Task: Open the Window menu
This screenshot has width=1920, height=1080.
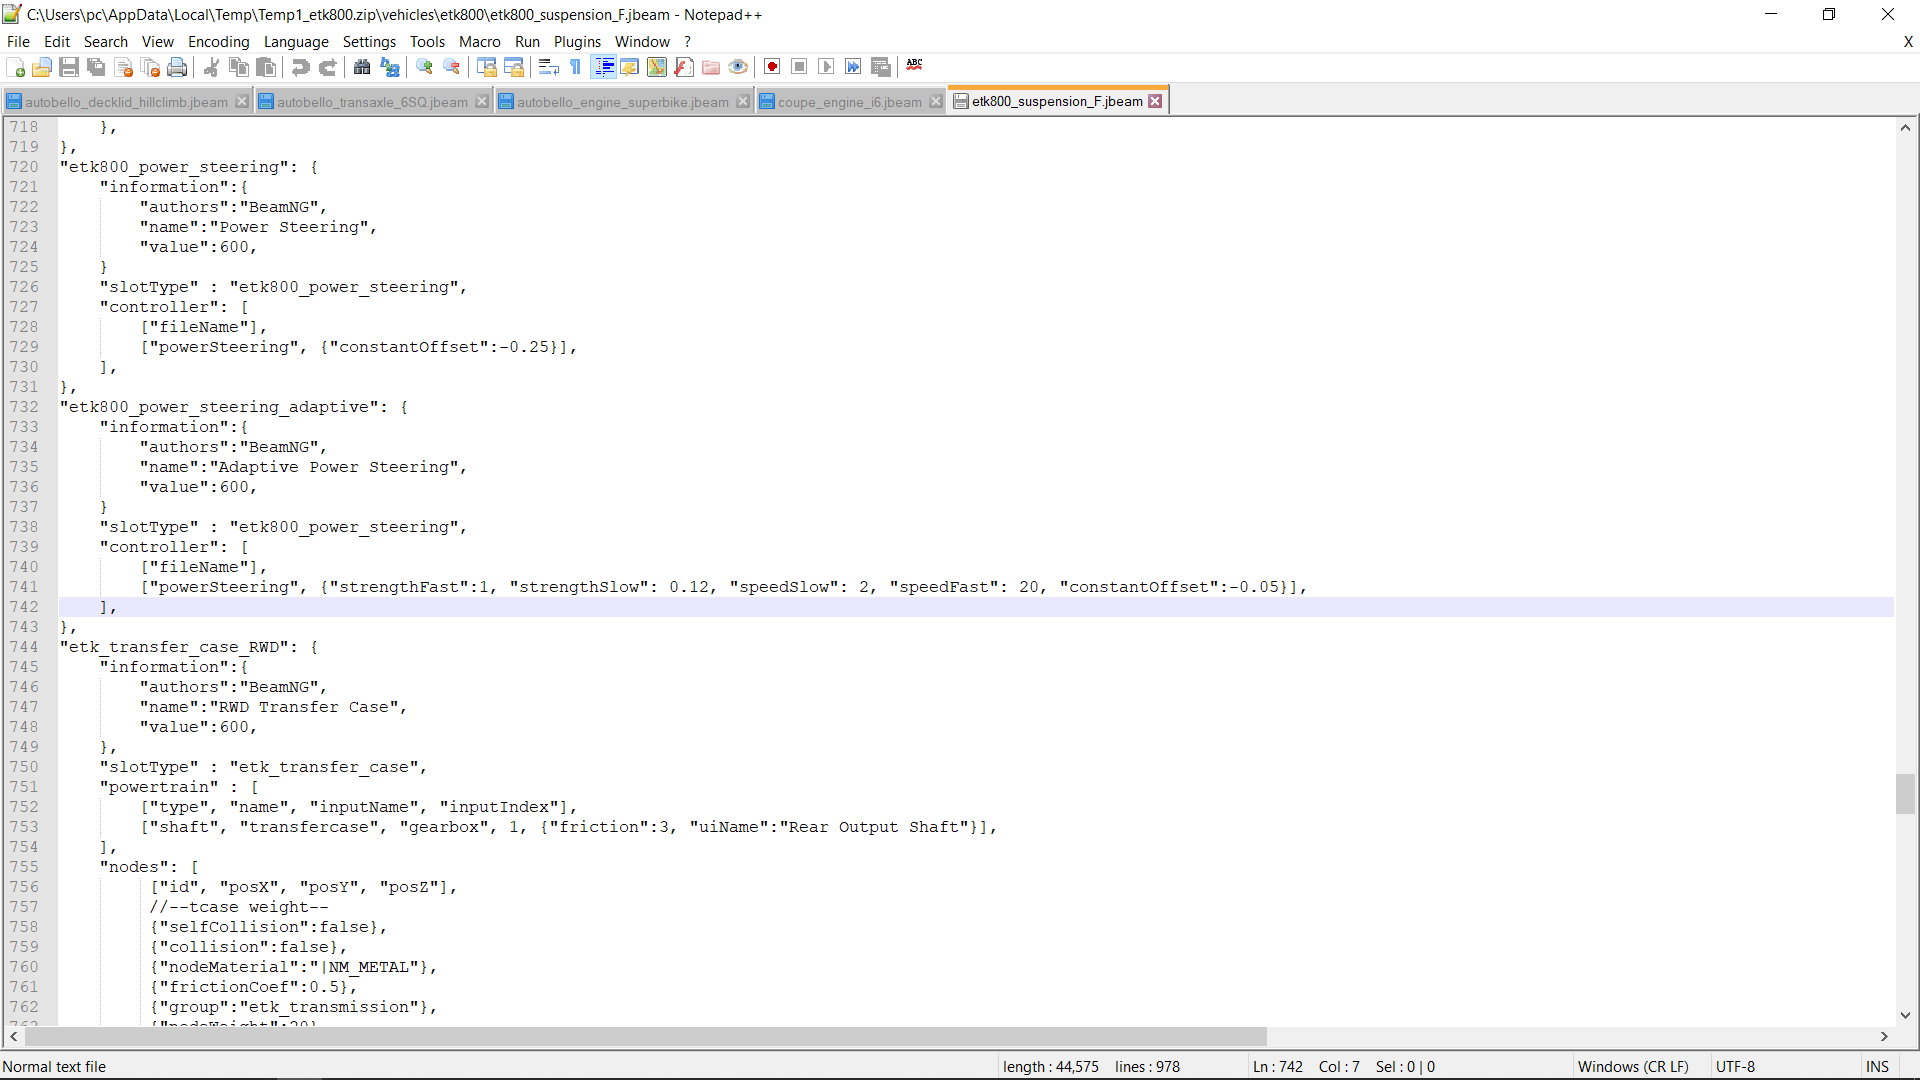Action: click(643, 42)
